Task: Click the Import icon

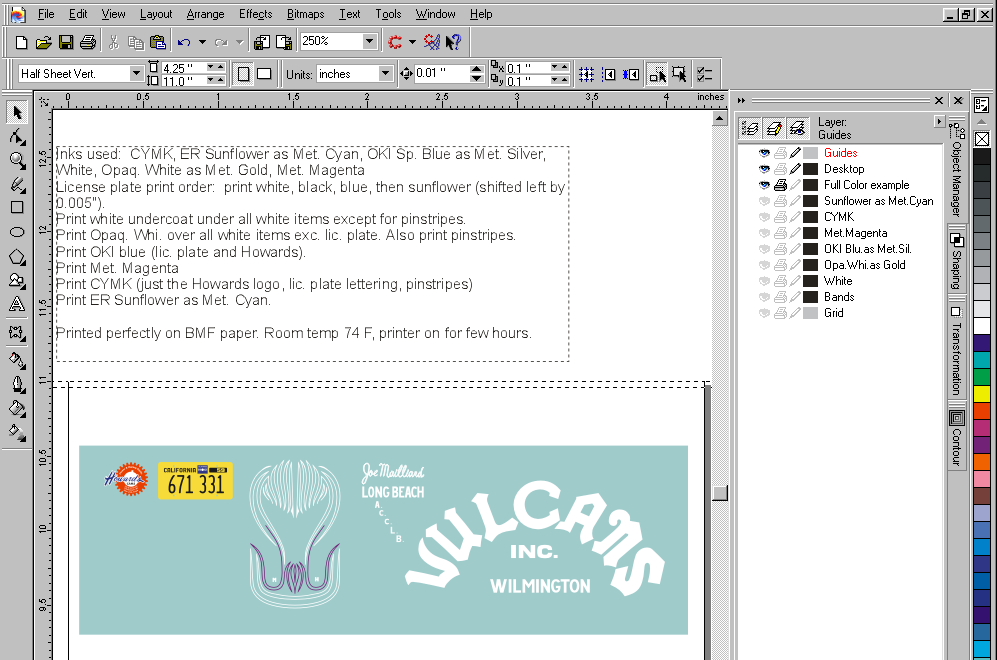Action: (261, 43)
